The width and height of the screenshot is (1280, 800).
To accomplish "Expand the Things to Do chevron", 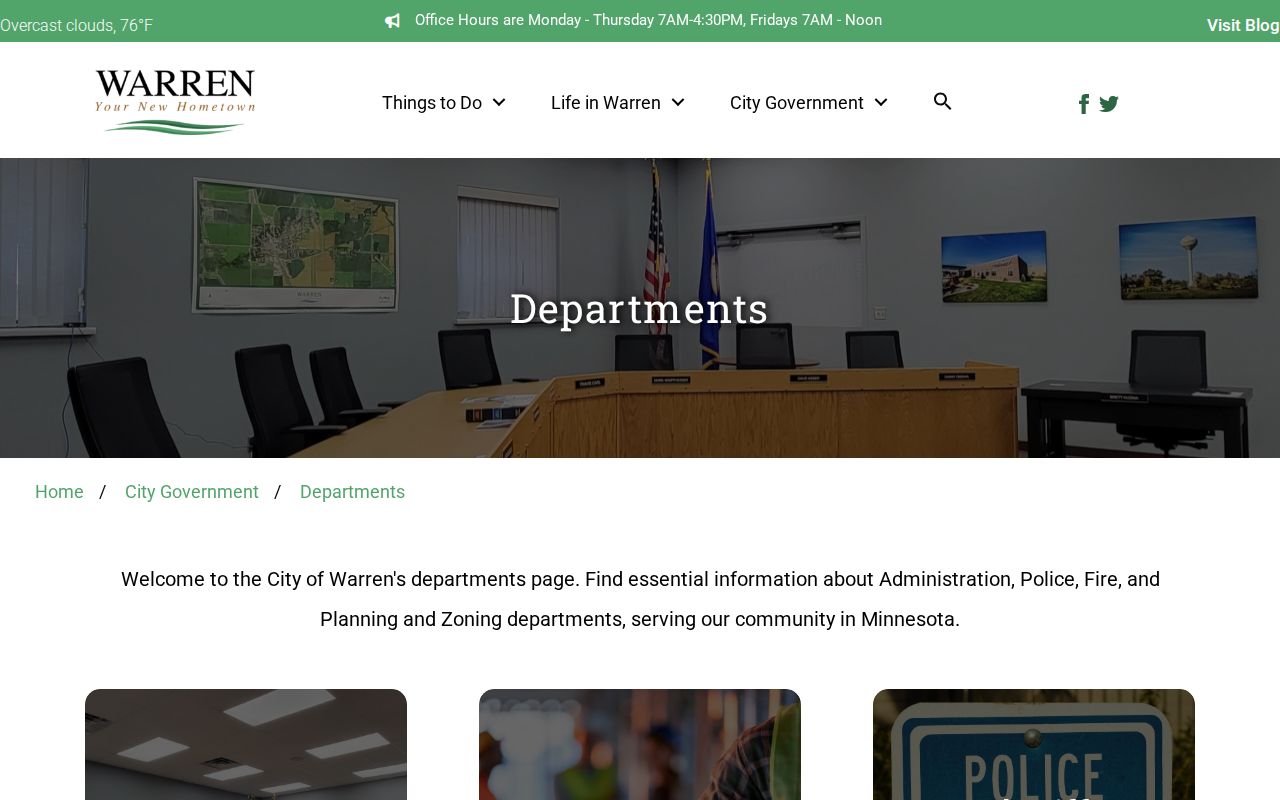I will click(499, 102).
